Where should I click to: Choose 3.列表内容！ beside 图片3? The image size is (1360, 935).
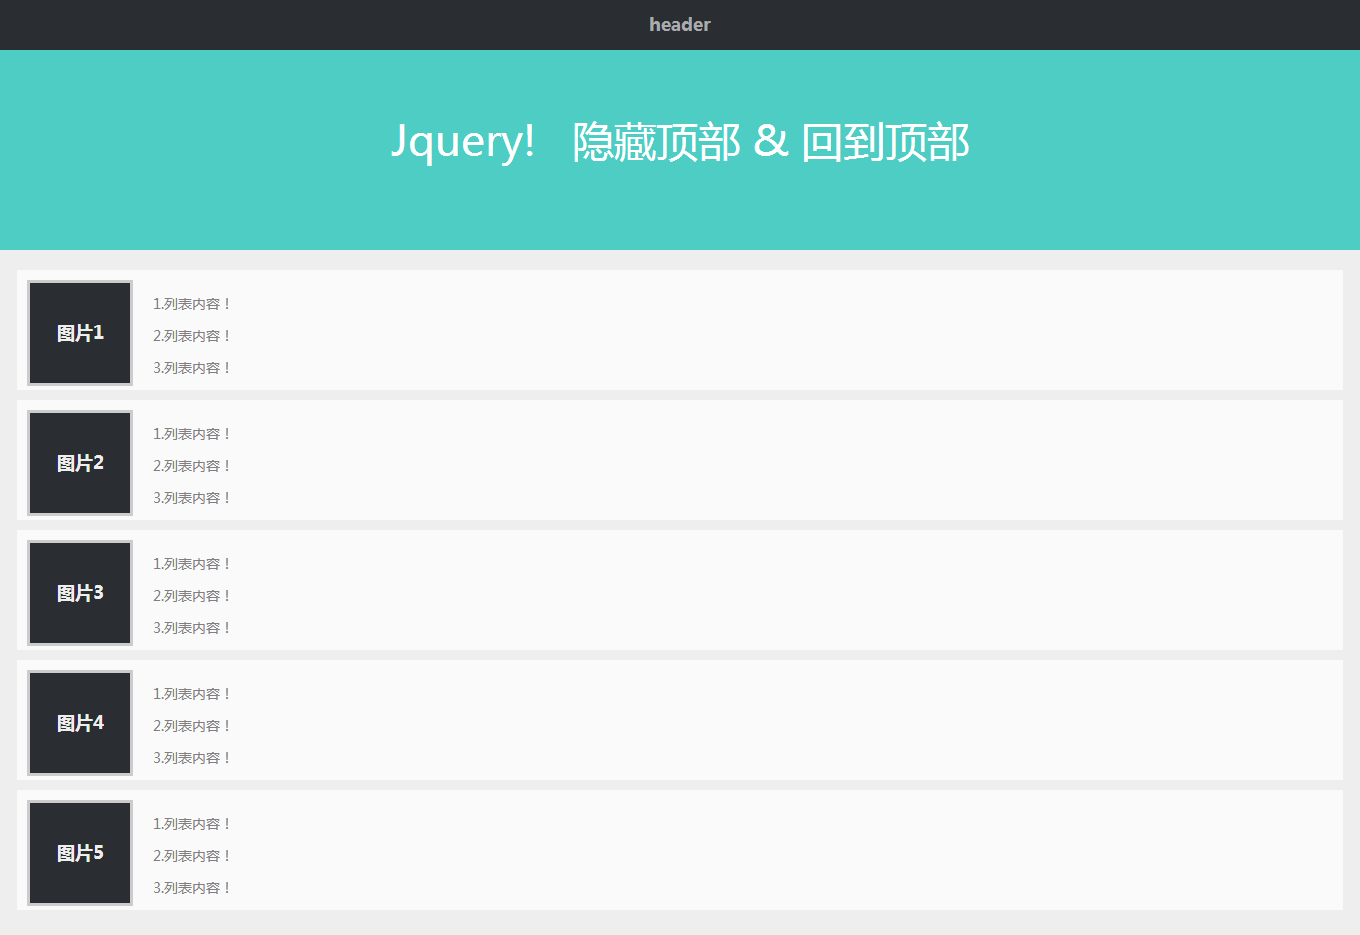192,628
